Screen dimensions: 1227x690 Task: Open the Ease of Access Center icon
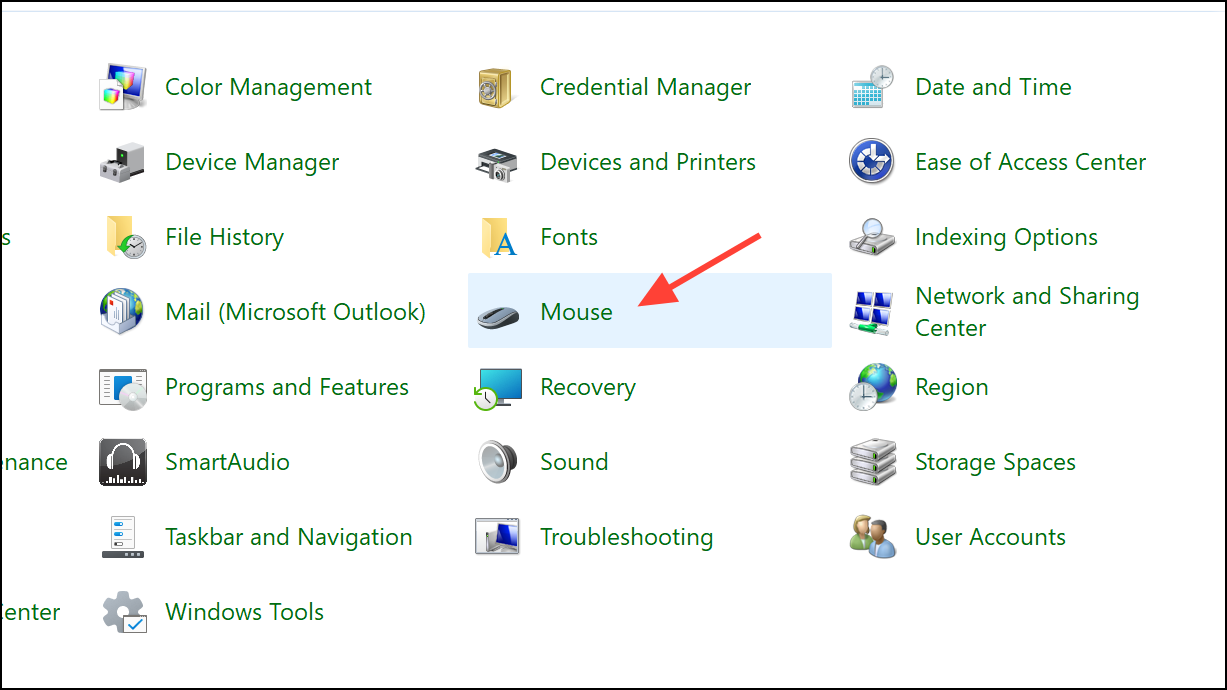(x=872, y=162)
